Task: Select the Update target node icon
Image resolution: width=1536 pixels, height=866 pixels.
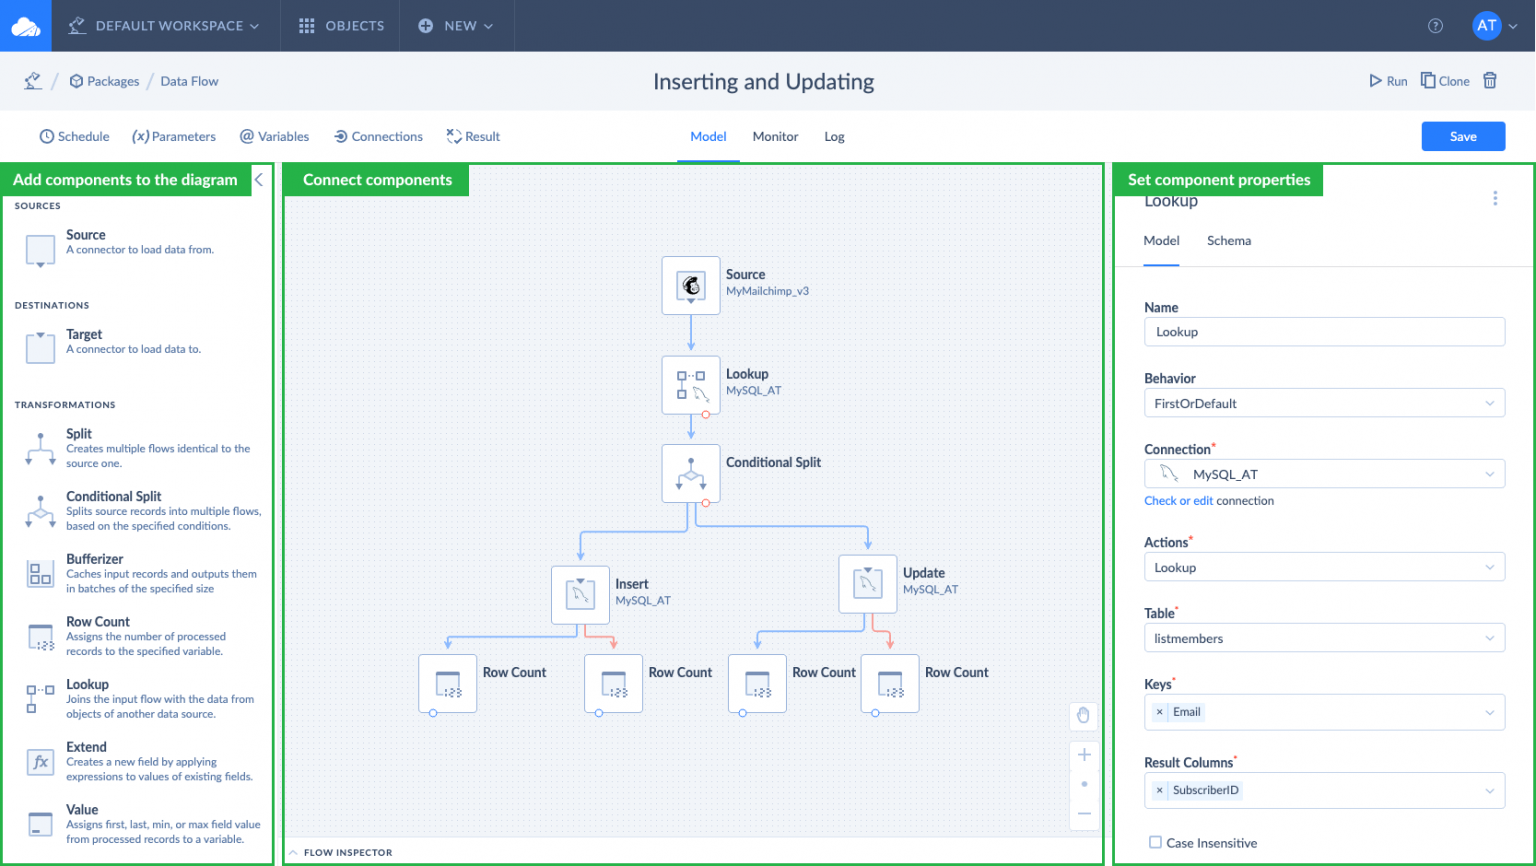Action: point(867,584)
